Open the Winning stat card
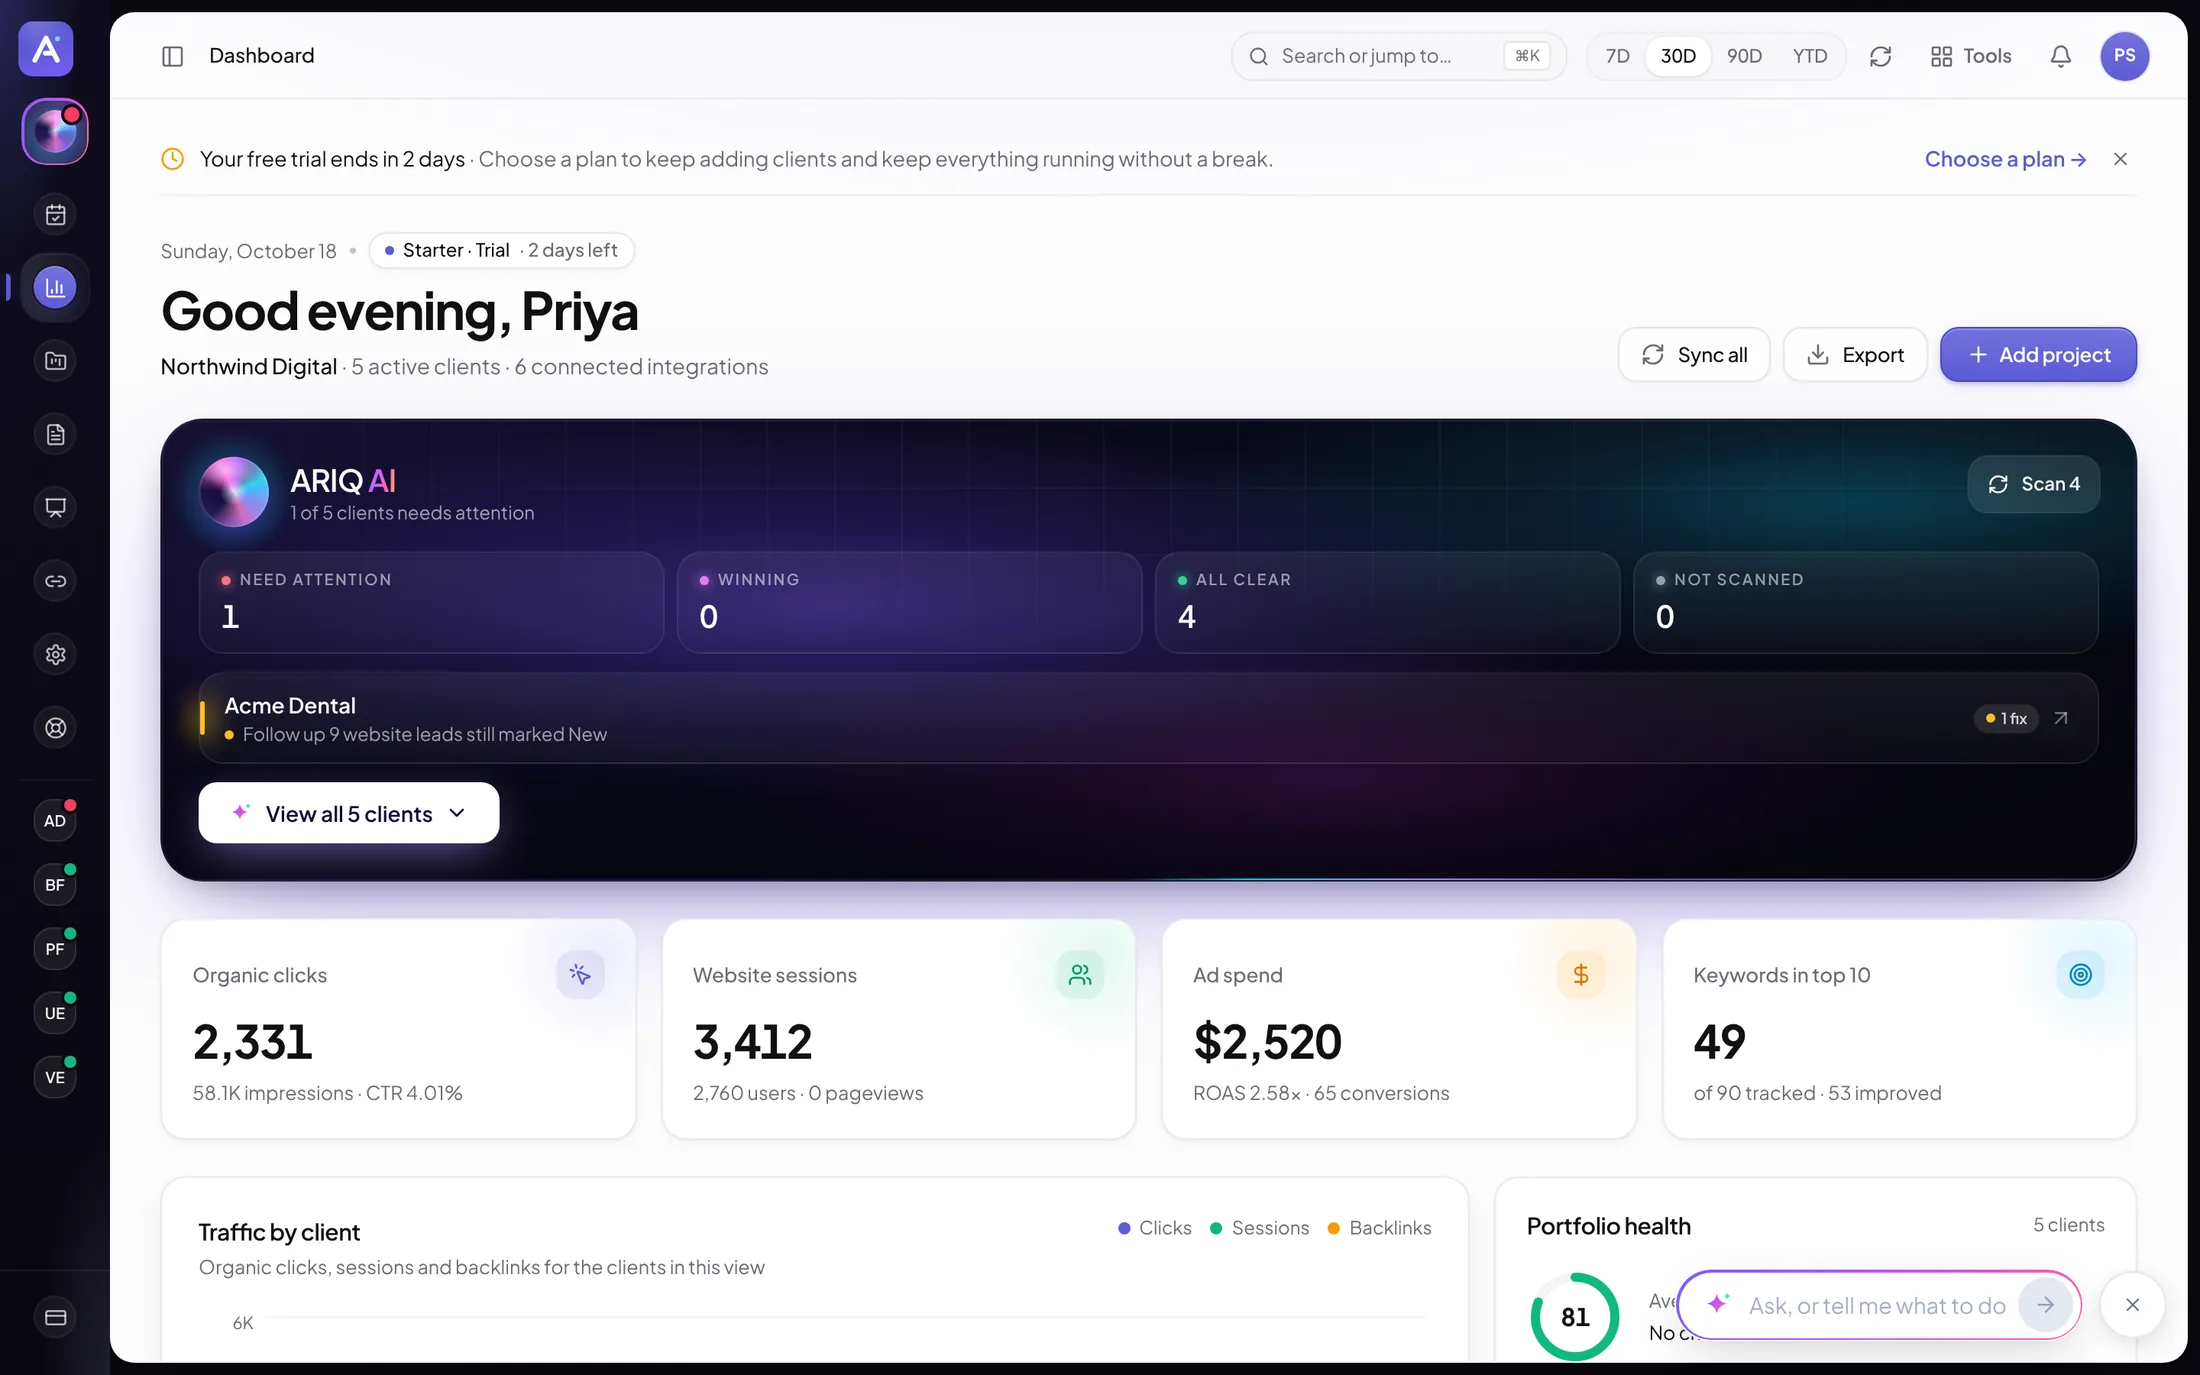This screenshot has height=1375, width=2200. coord(909,602)
